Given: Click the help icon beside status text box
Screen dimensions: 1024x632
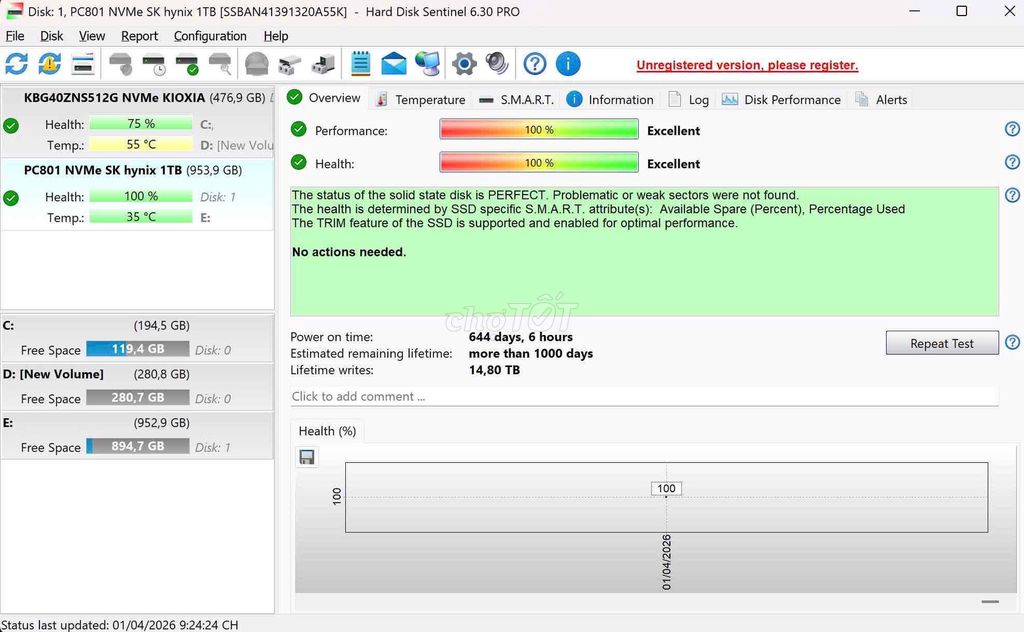Looking at the screenshot, I should (x=1012, y=195).
